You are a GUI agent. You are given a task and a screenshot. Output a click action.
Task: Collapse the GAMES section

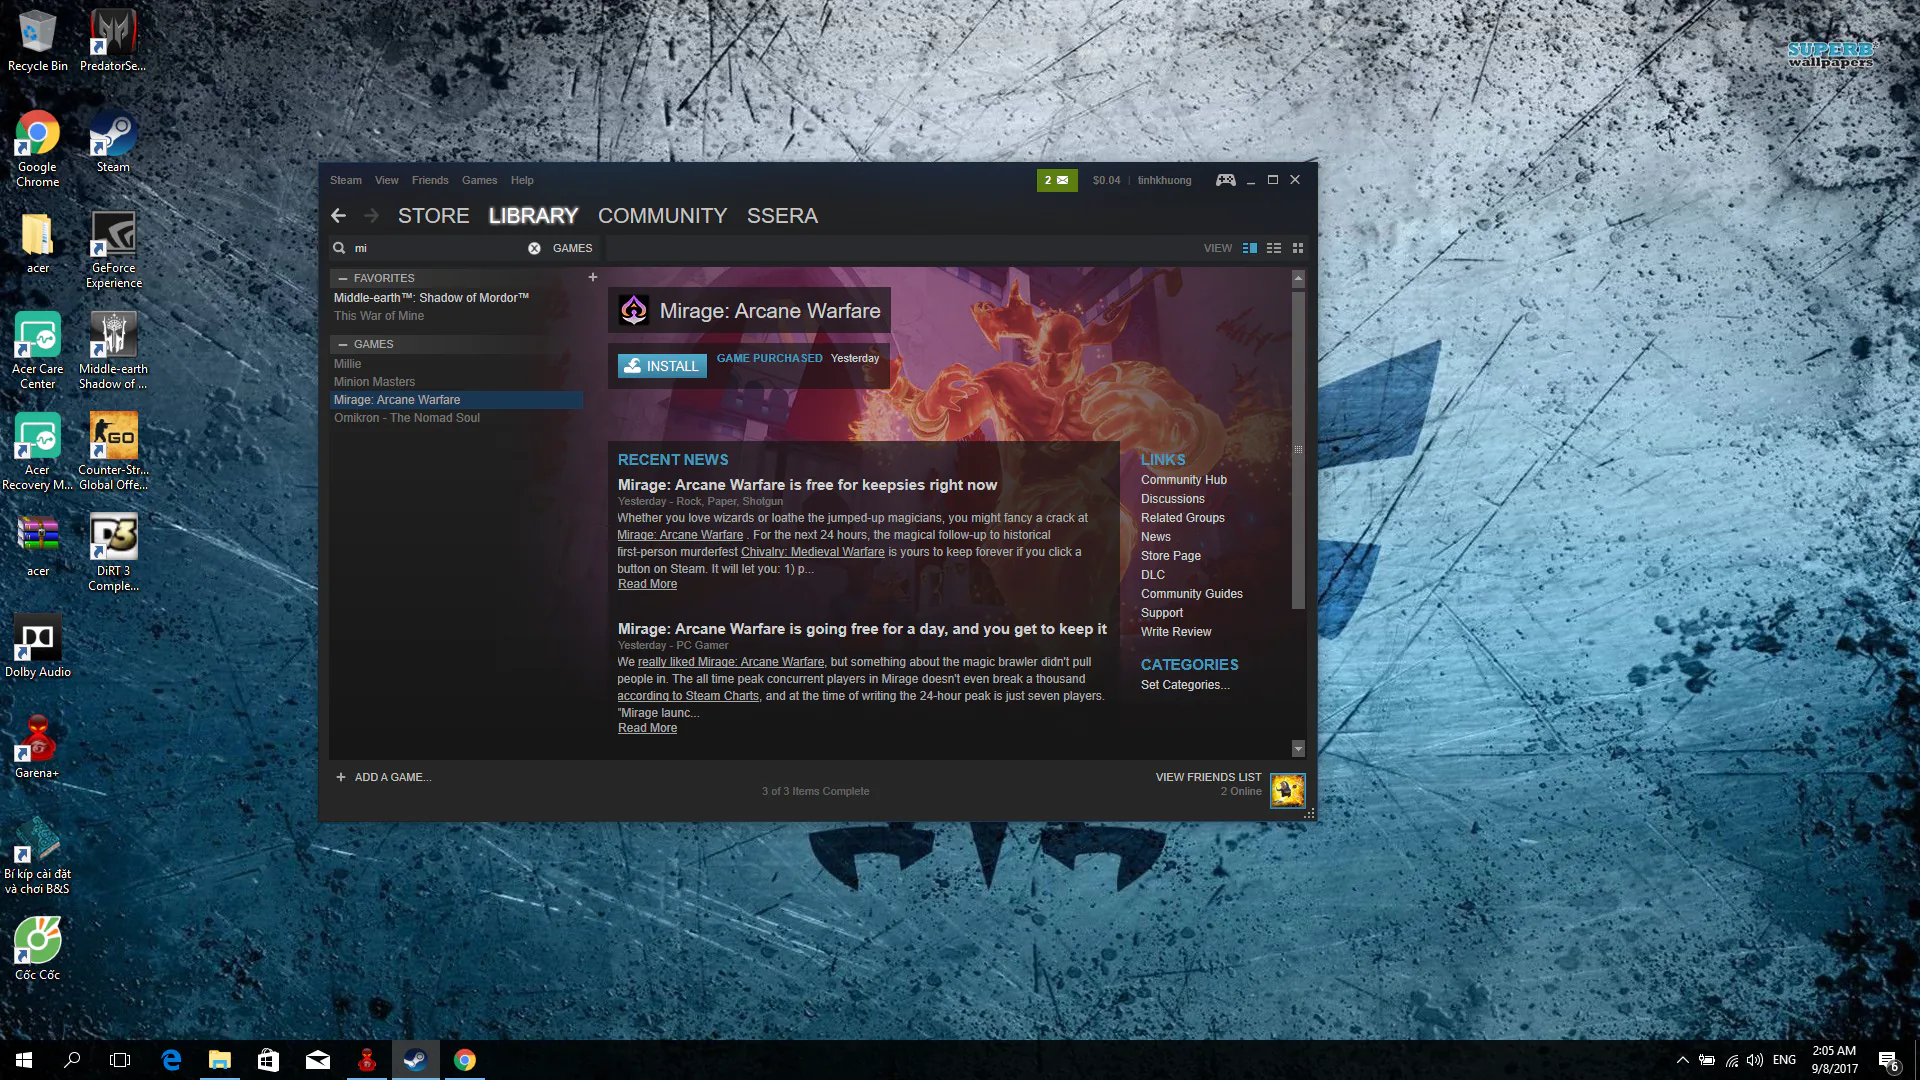click(x=343, y=344)
